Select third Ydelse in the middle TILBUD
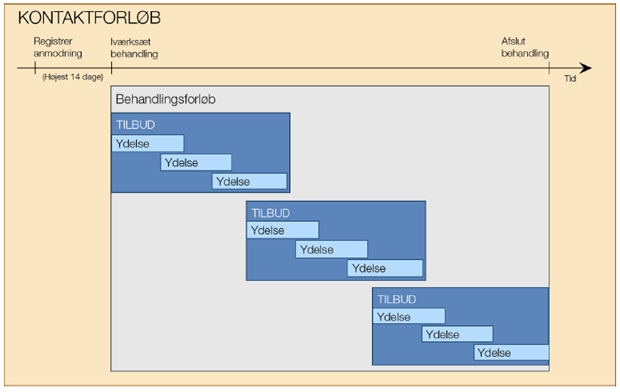Viewport: 620px width, 392px height. pos(385,268)
